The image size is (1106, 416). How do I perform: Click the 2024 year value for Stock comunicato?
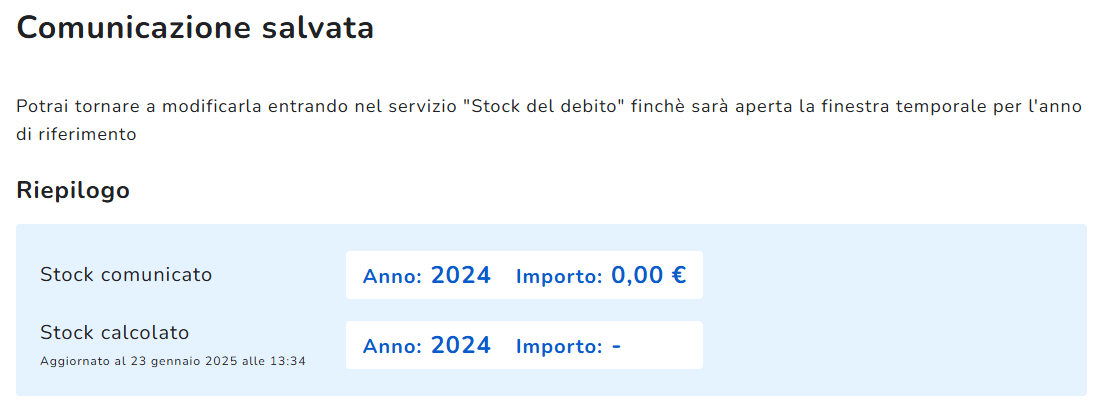pyautogui.click(x=460, y=275)
